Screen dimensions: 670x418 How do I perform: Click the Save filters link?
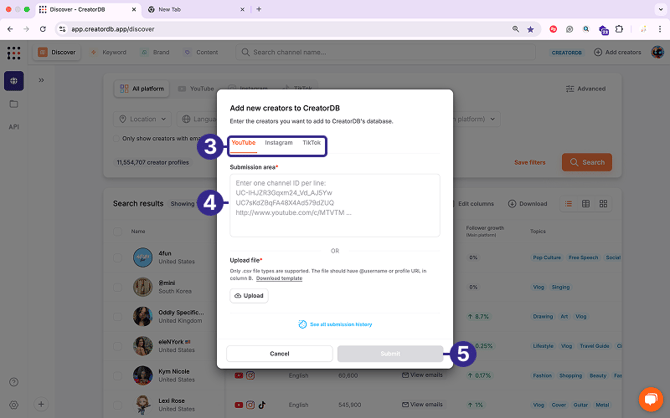530,162
